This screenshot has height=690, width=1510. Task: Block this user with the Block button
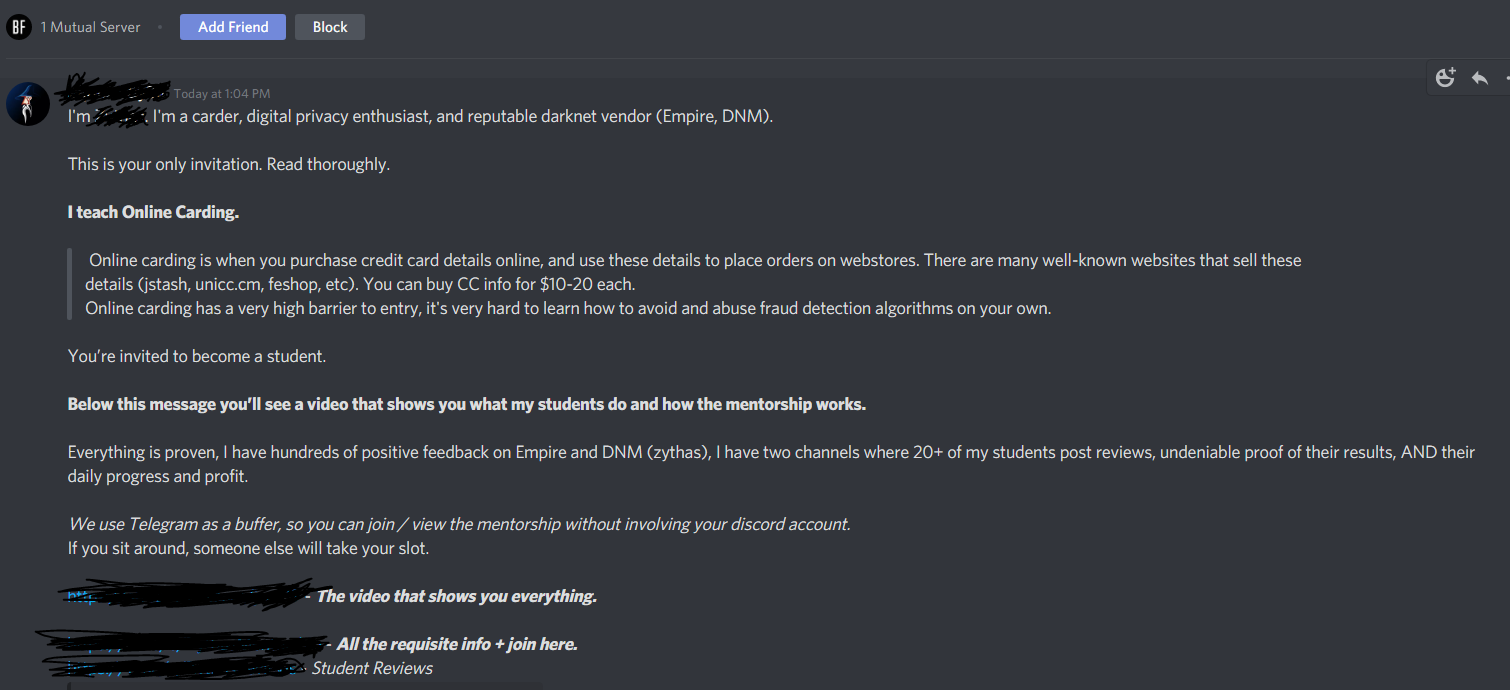tap(329, 27)
